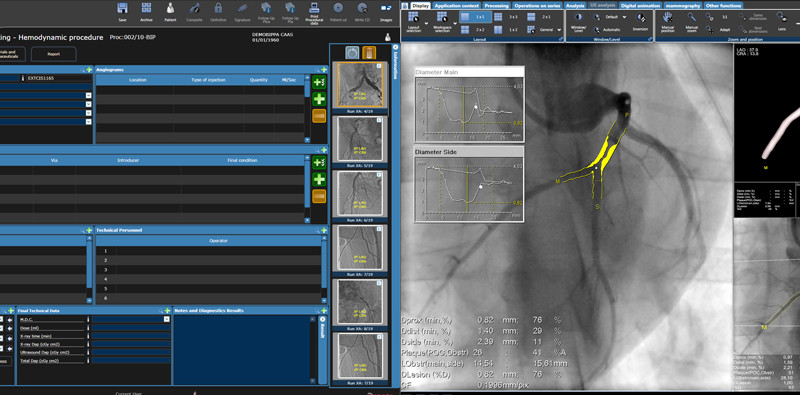Switch to the Analysis tab
This screenshot has height=395, width=800.
[x=575, y=5]
